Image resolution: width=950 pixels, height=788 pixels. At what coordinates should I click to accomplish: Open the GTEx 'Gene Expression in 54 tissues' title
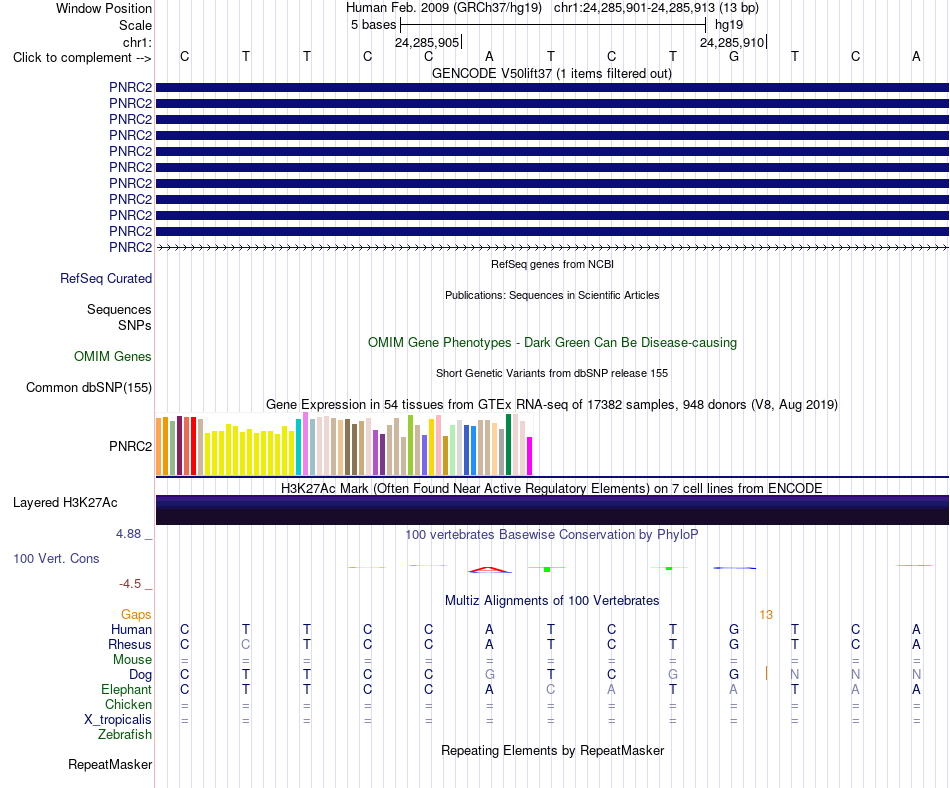(552, 404)
